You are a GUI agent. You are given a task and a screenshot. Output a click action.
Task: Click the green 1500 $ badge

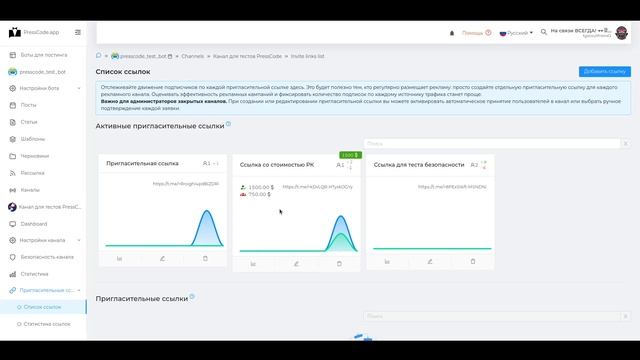[350, 155]
